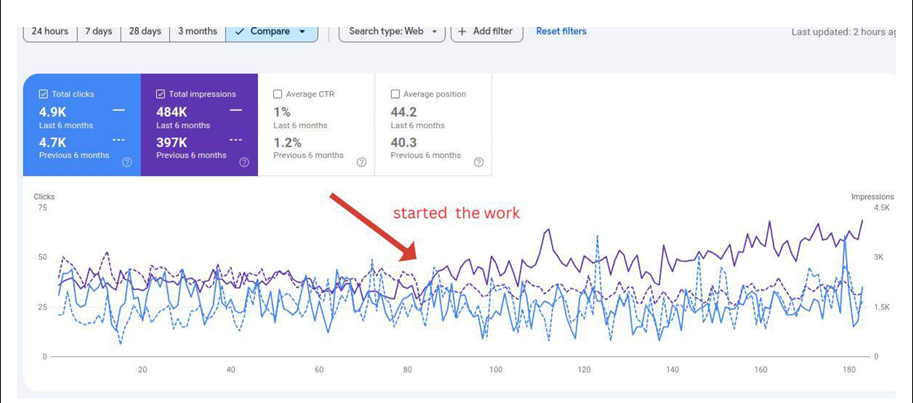Click help icon in Total impressions card
This screenshot has height=403, width=913.
(244, 162)
